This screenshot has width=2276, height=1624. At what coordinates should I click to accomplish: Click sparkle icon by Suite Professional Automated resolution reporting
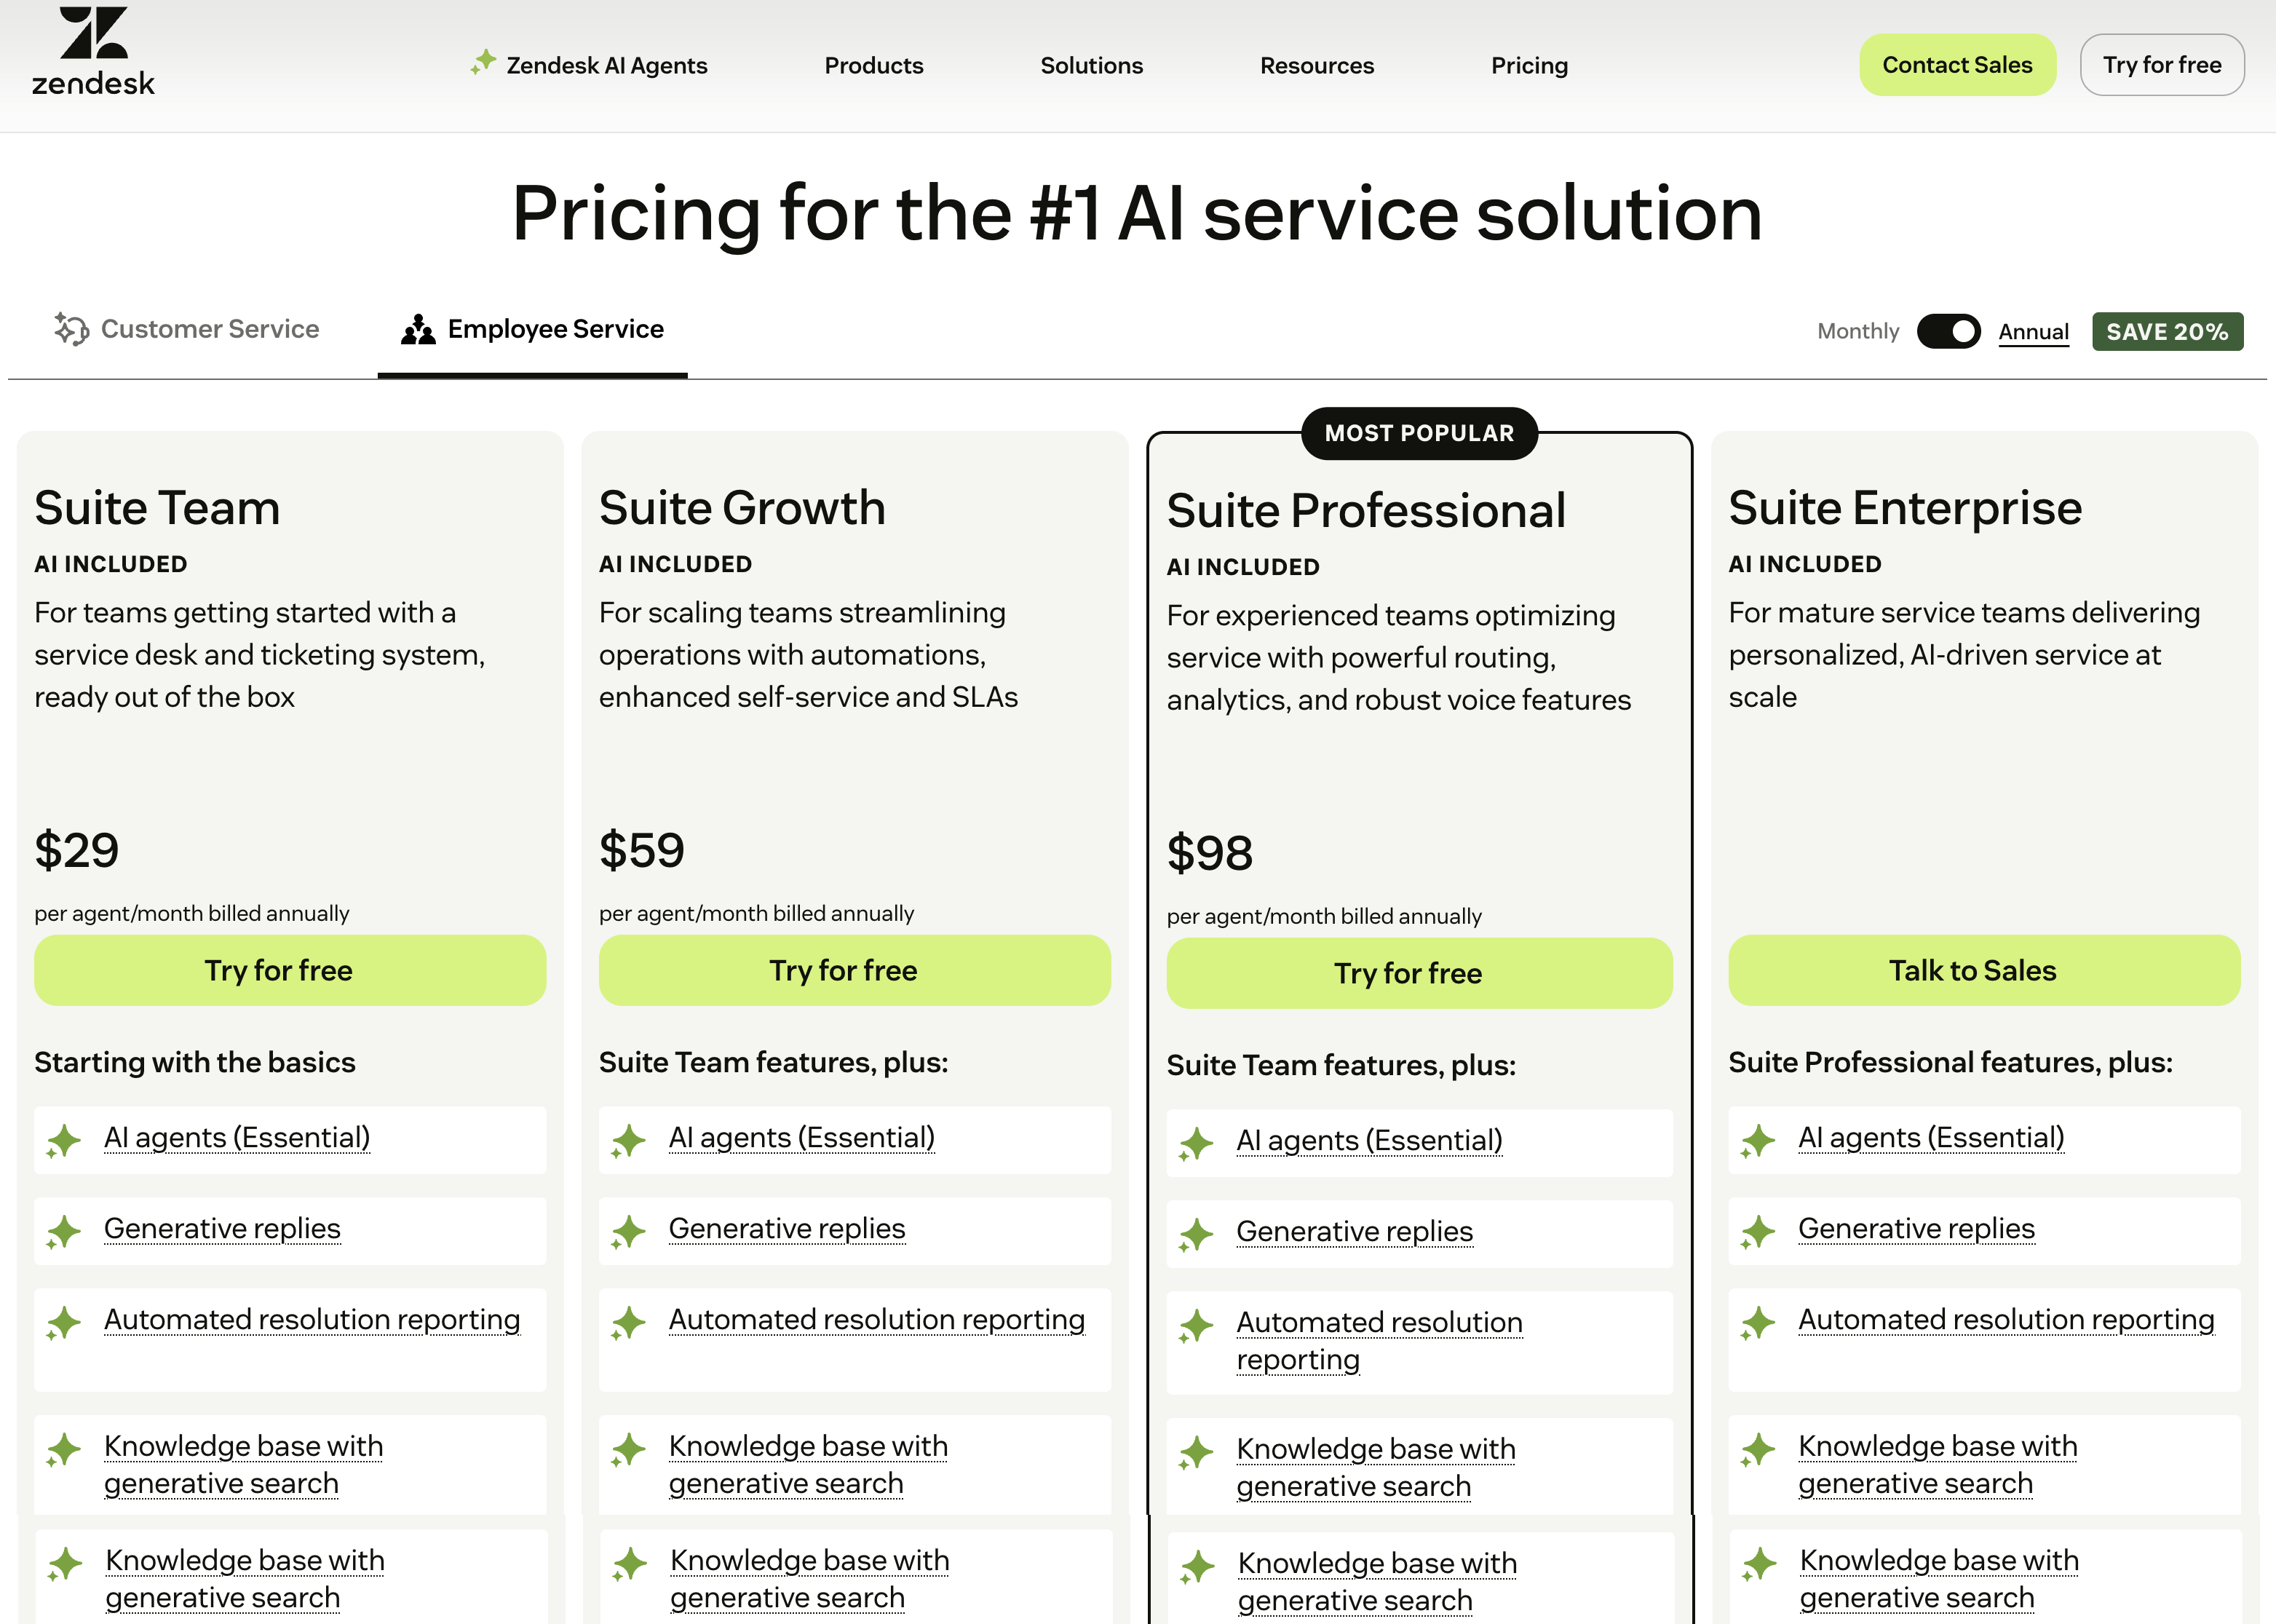(1196, 1326)
